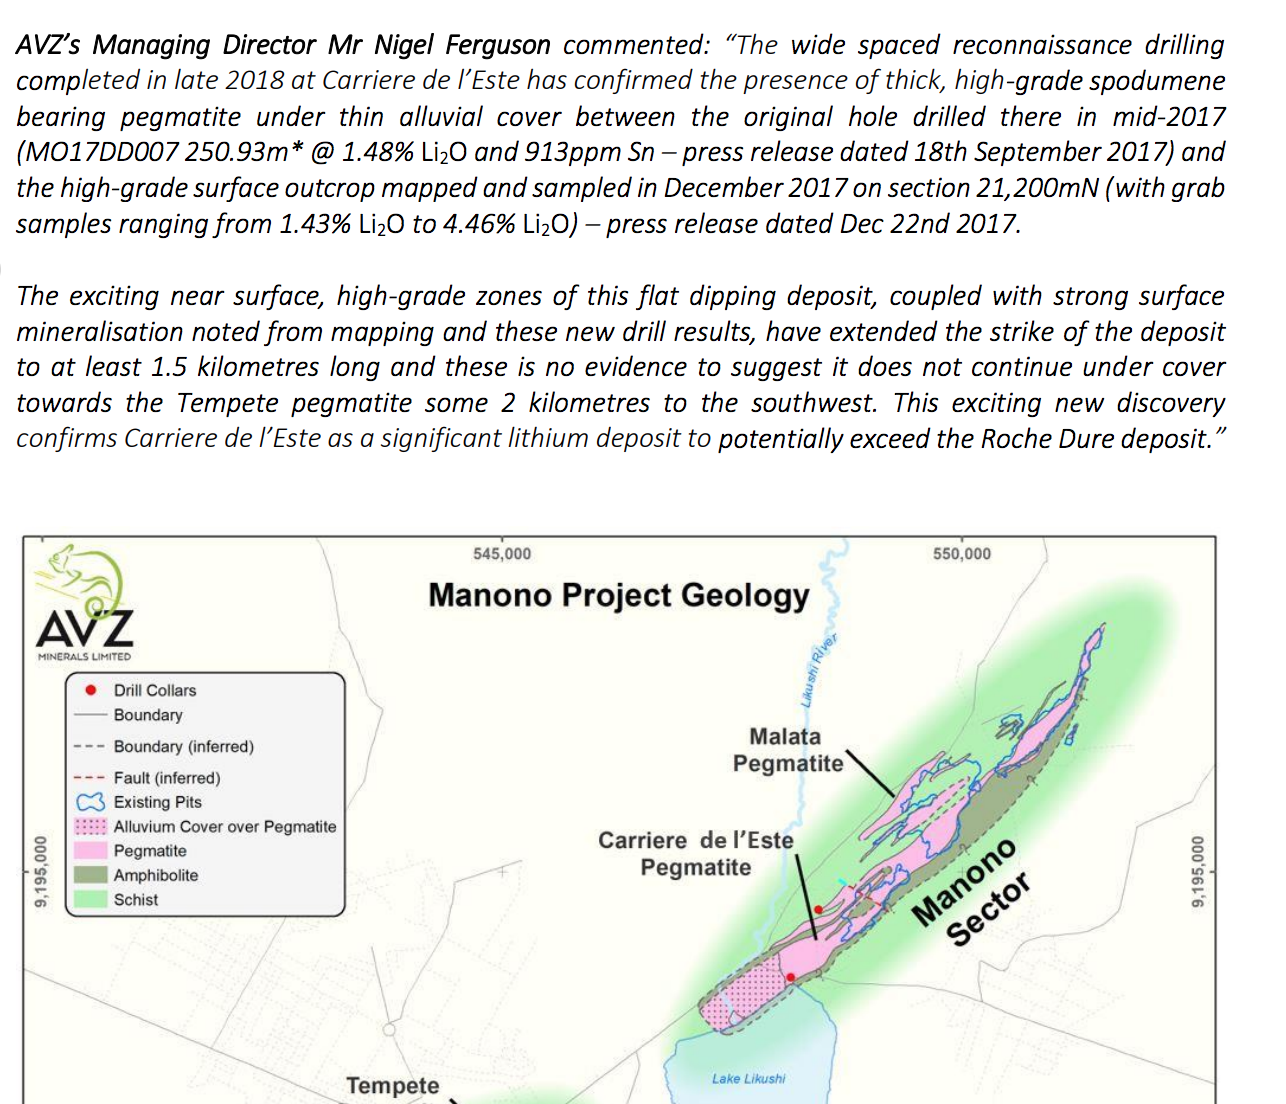Click the "Schist" legend label
This screenshot has height=1104, width=1286.
(x=136, y=899)
